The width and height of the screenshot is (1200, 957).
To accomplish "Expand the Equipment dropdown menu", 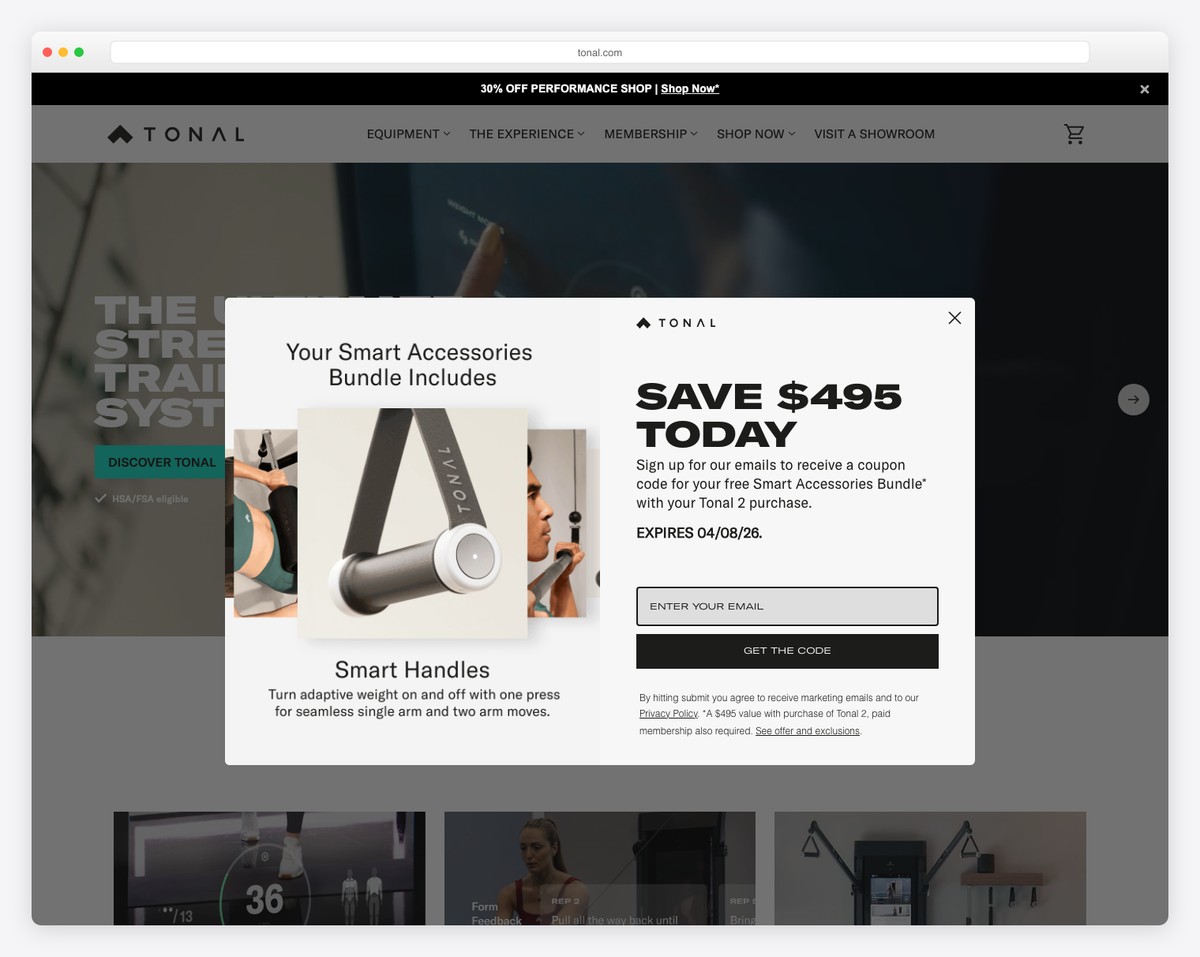I will pos(408,134).
